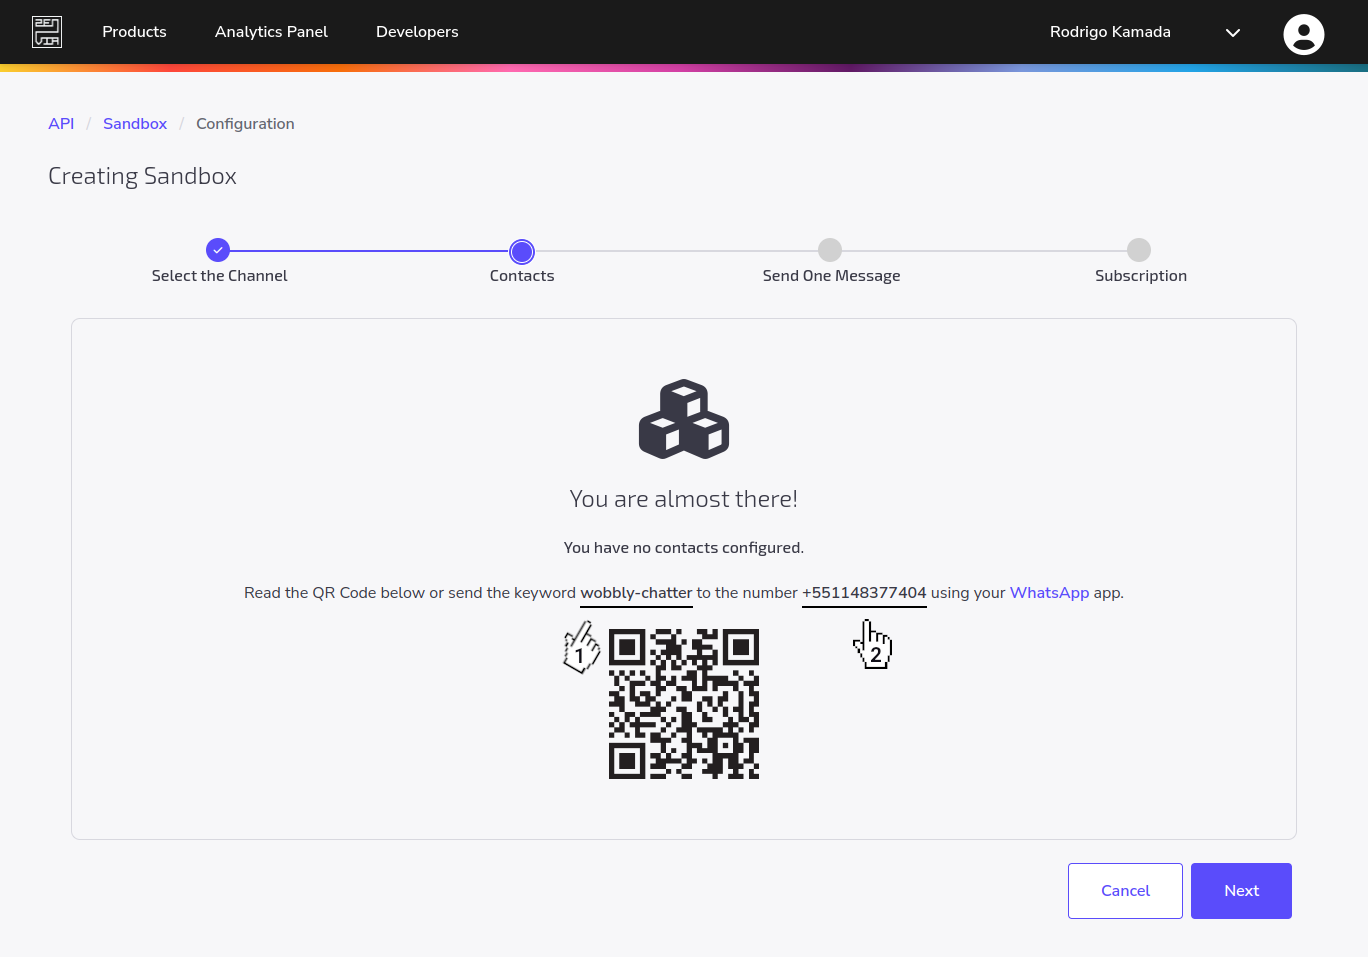This screenshot has width=1368, height=957.
Task: Click the QR Code image
Action: pos(684,704)
